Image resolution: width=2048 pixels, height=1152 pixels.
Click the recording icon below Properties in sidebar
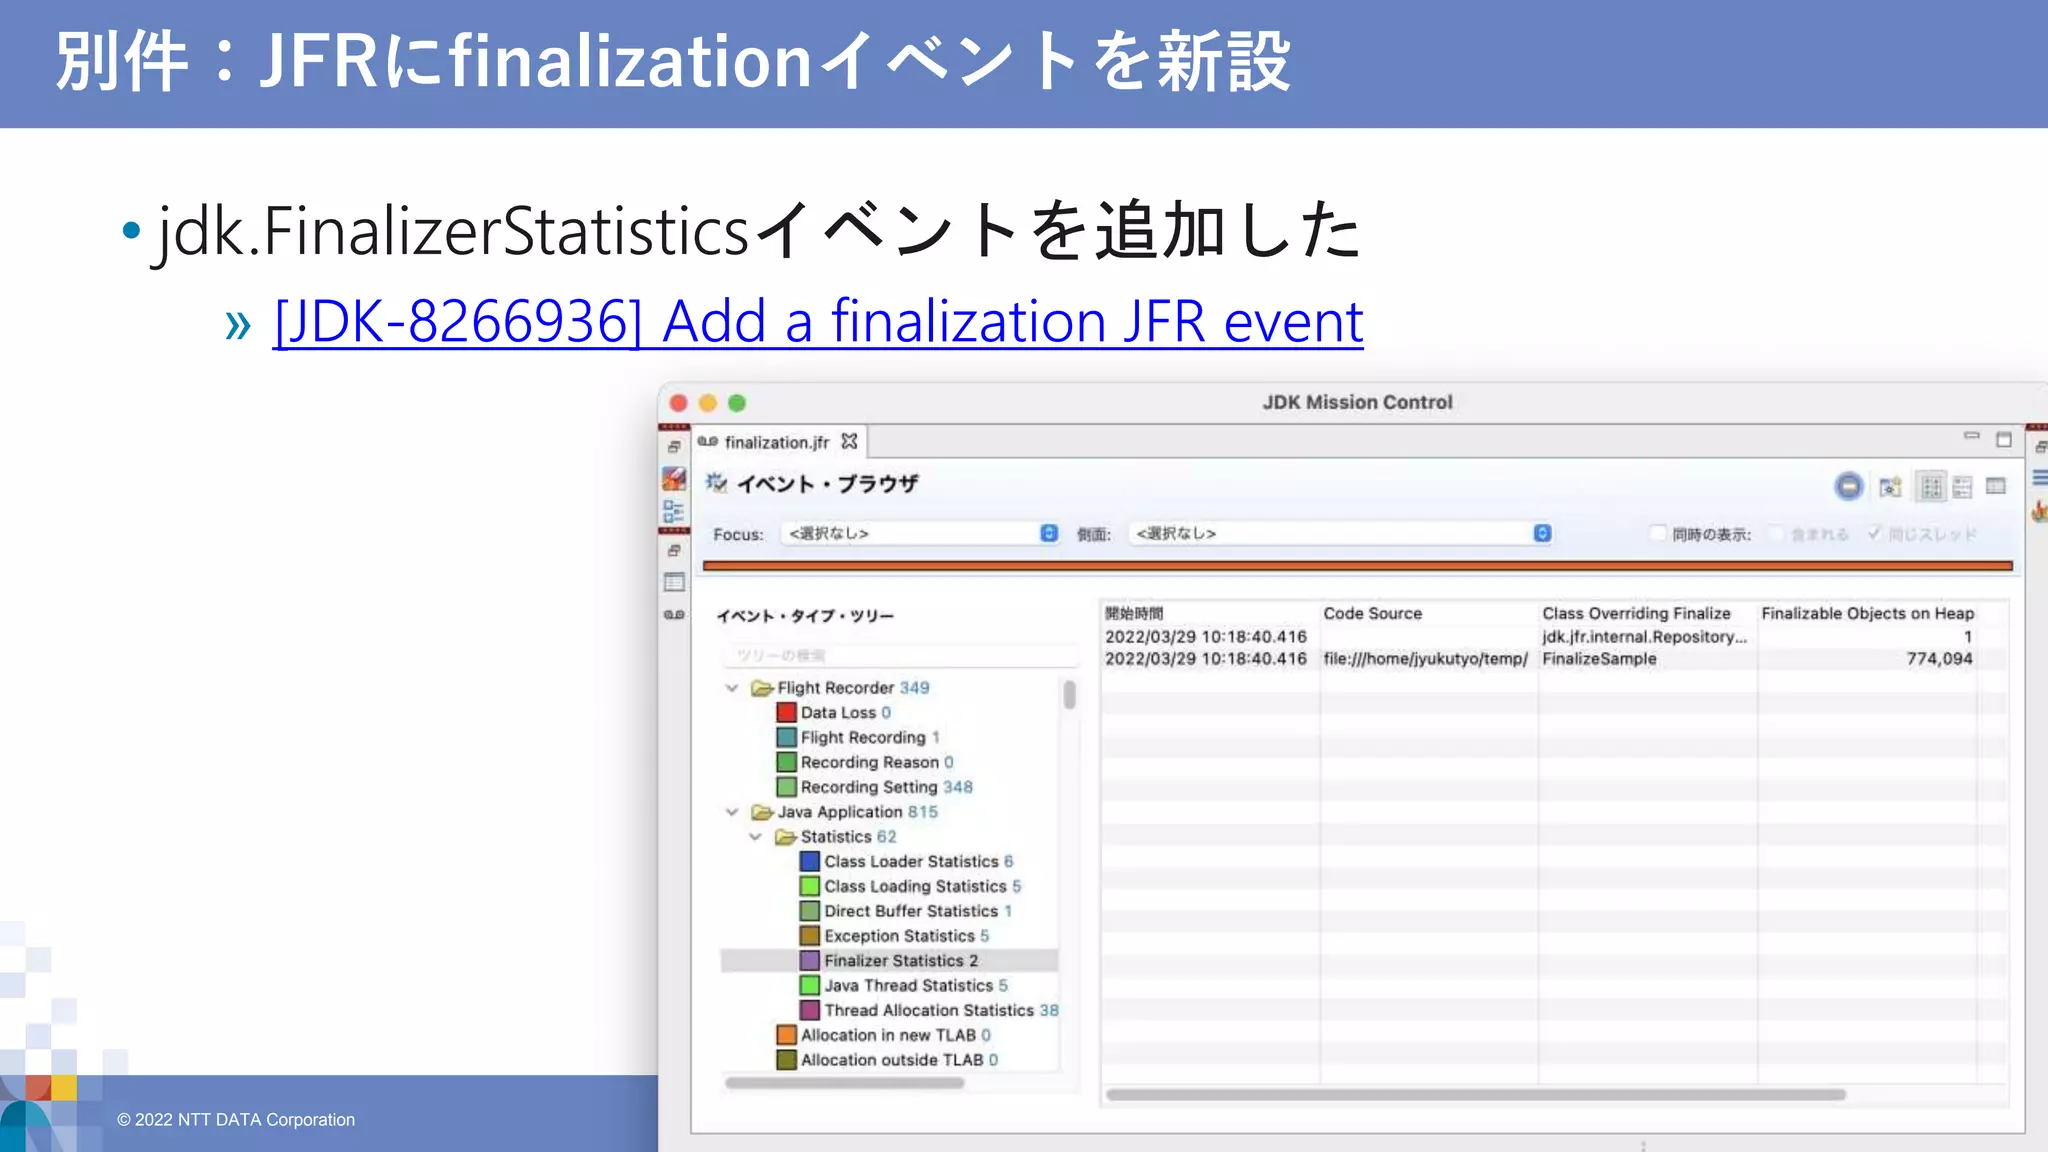674,614
